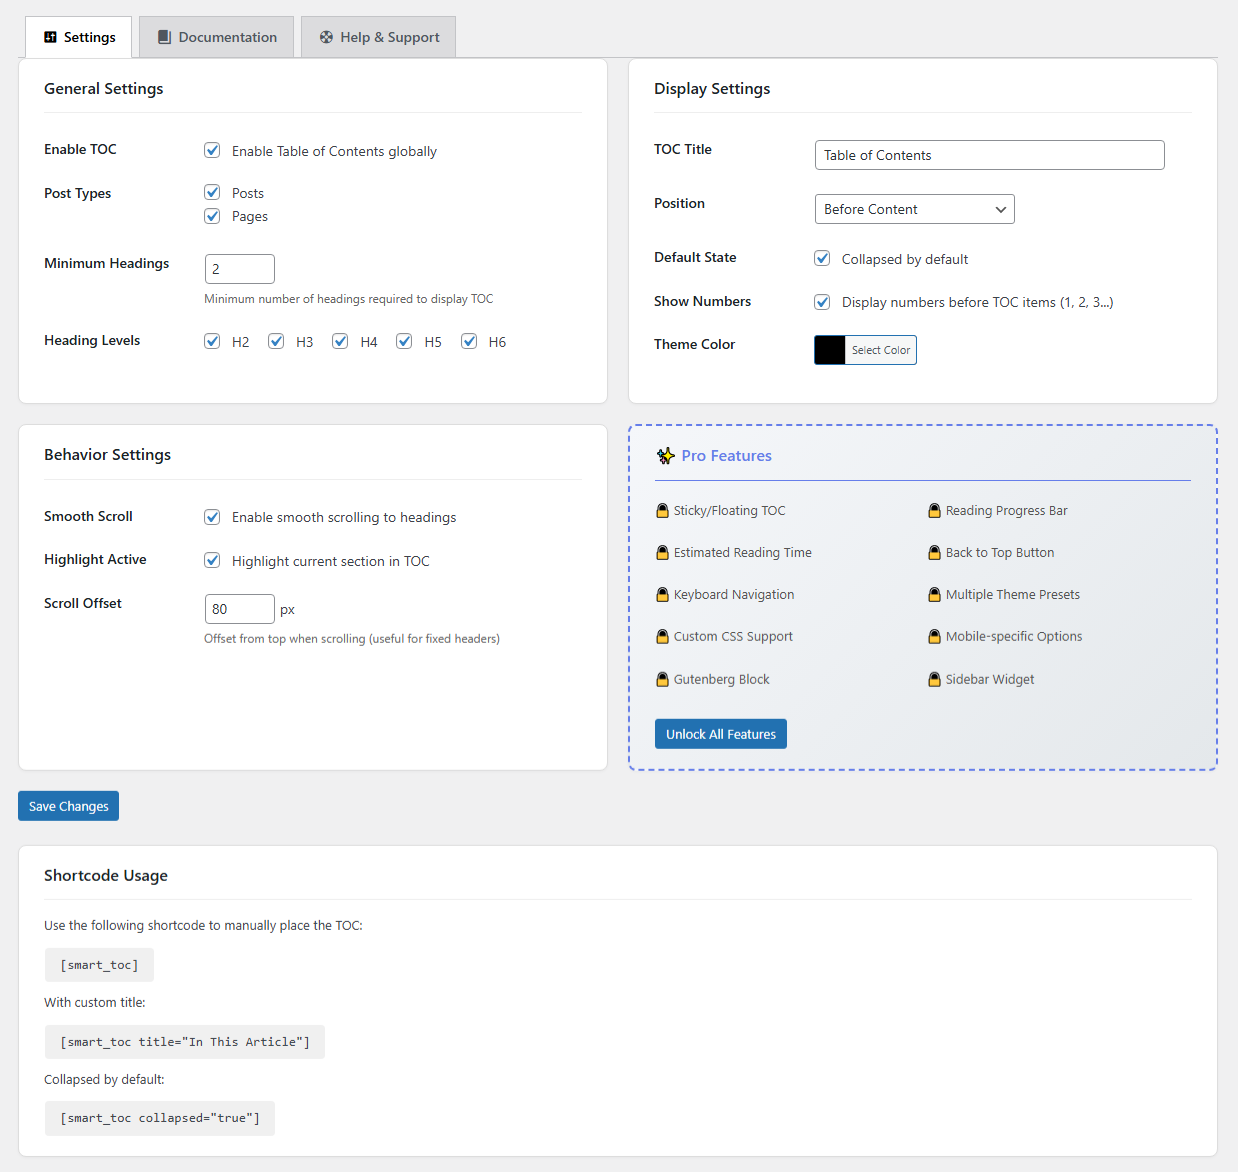Click the lock icon beside Sticky/Floating TOC

(x=662, y=511)
